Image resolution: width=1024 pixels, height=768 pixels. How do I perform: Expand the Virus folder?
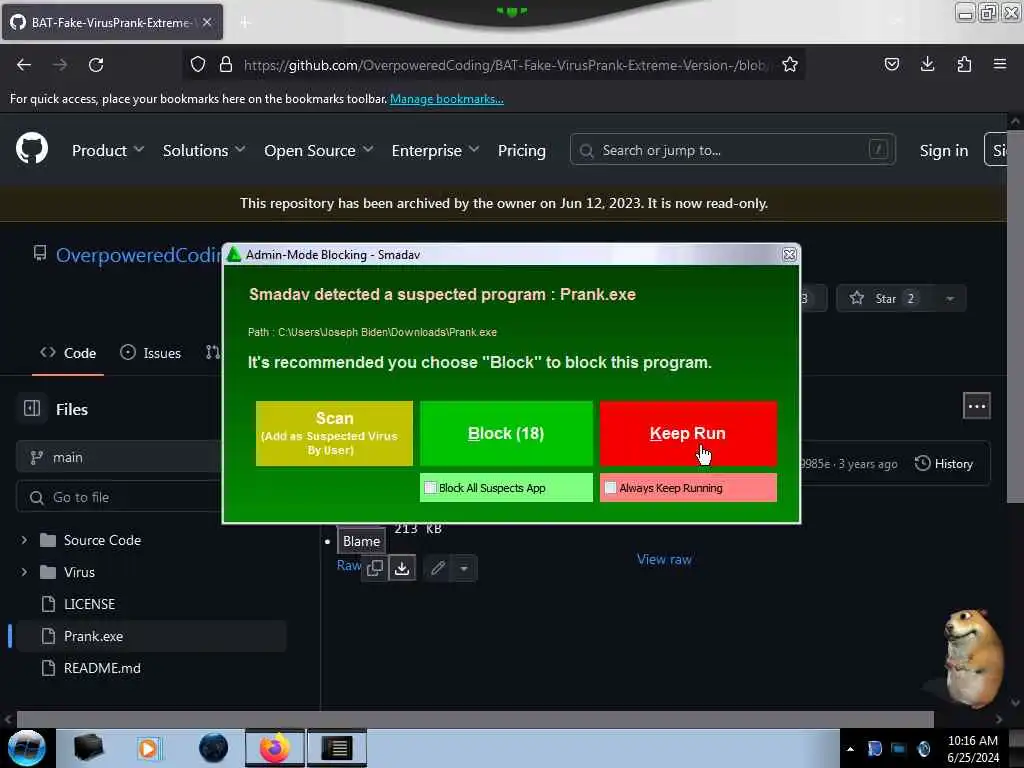[24, 572]
